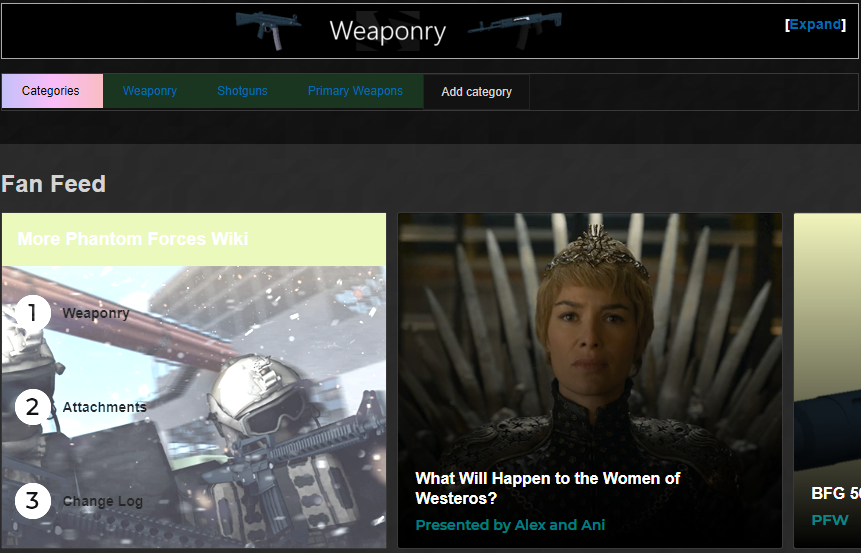Click the number 3 circle badge

[33, 501]
